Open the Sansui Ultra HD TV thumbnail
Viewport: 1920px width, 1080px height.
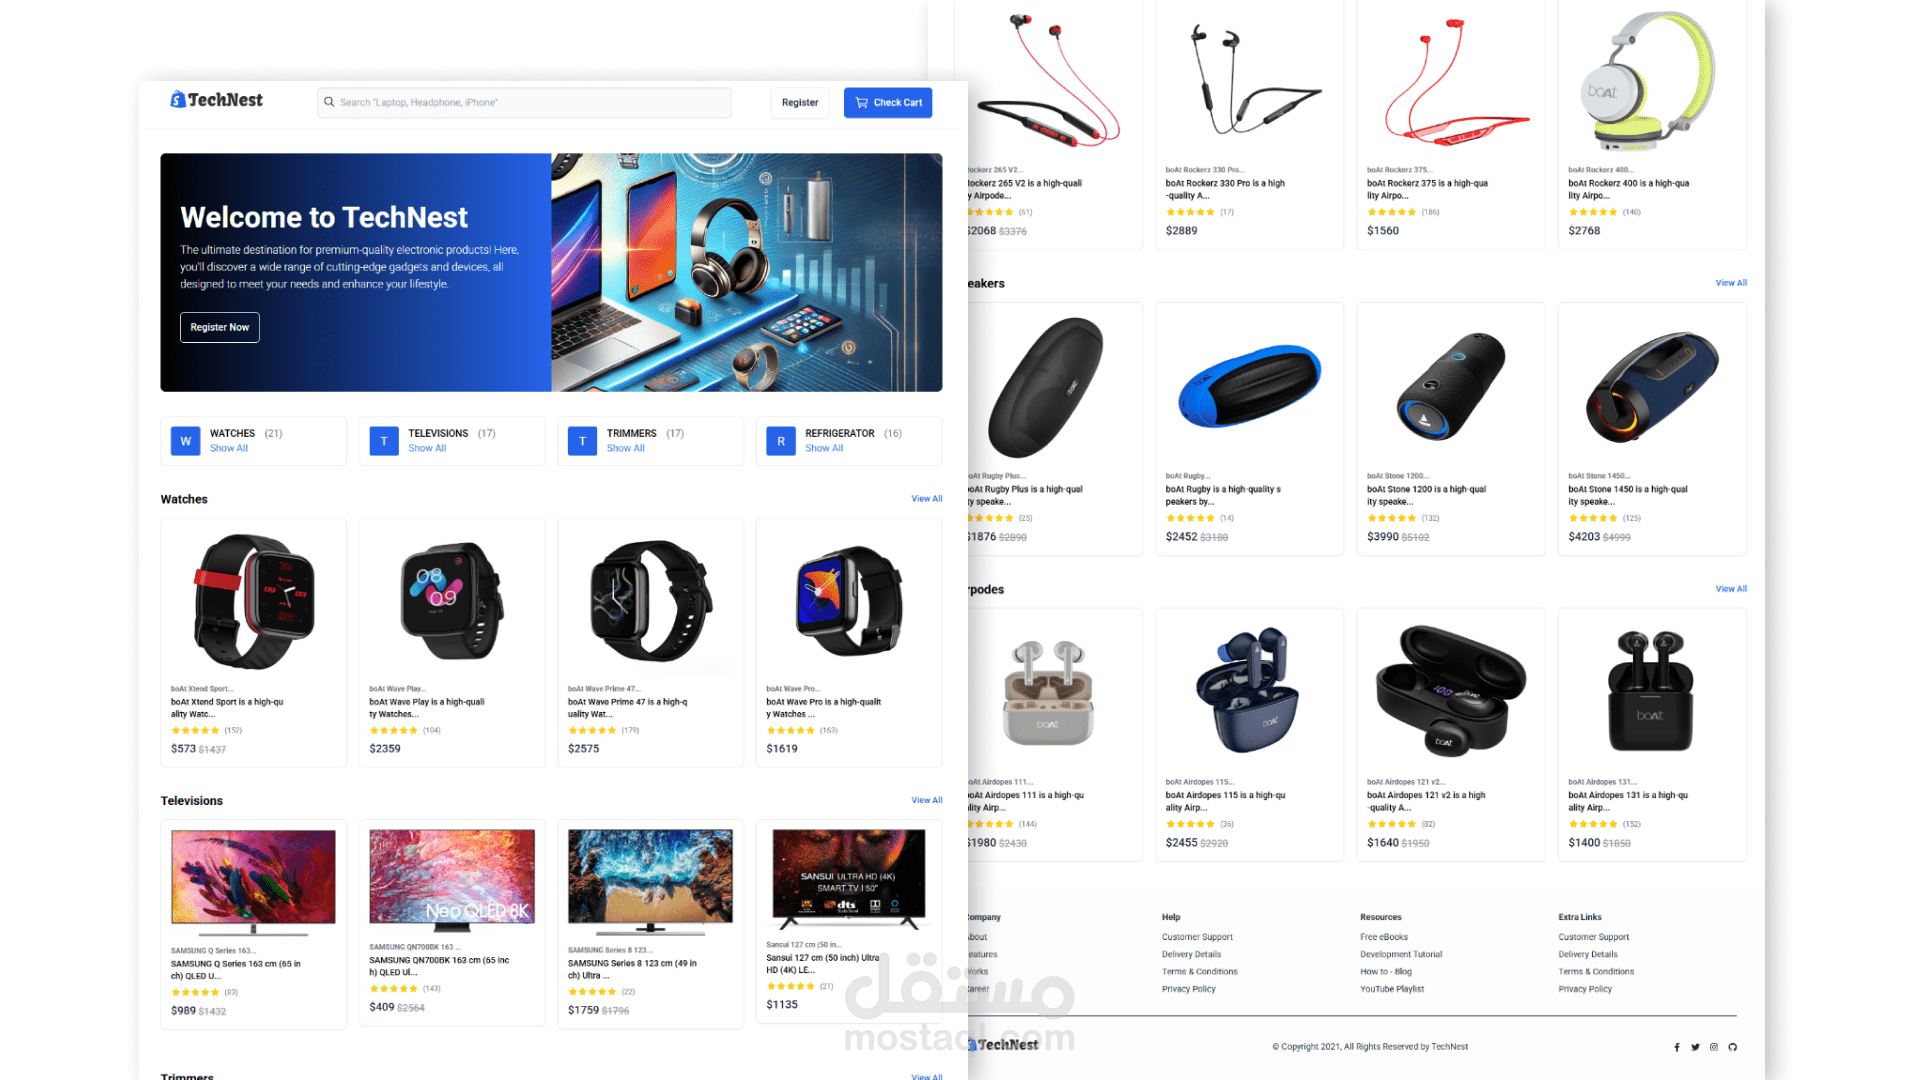click(849, 879)
